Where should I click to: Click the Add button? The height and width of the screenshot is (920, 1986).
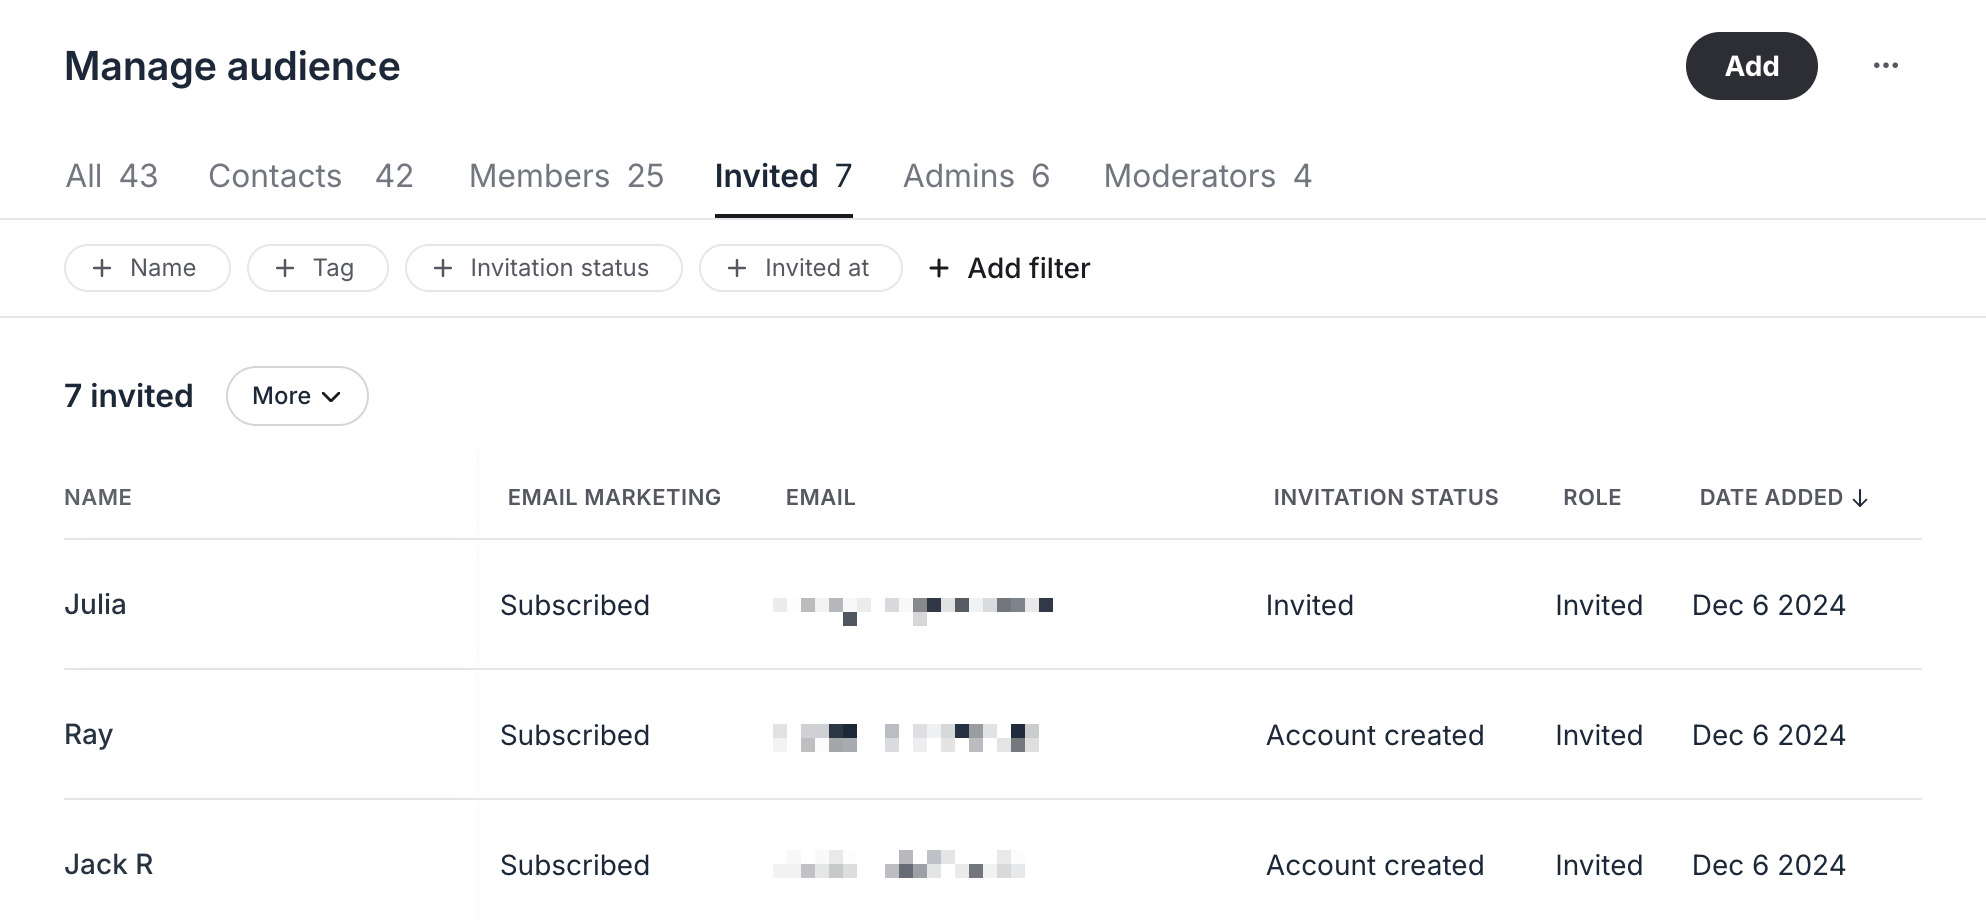(x=1751, y=65)
